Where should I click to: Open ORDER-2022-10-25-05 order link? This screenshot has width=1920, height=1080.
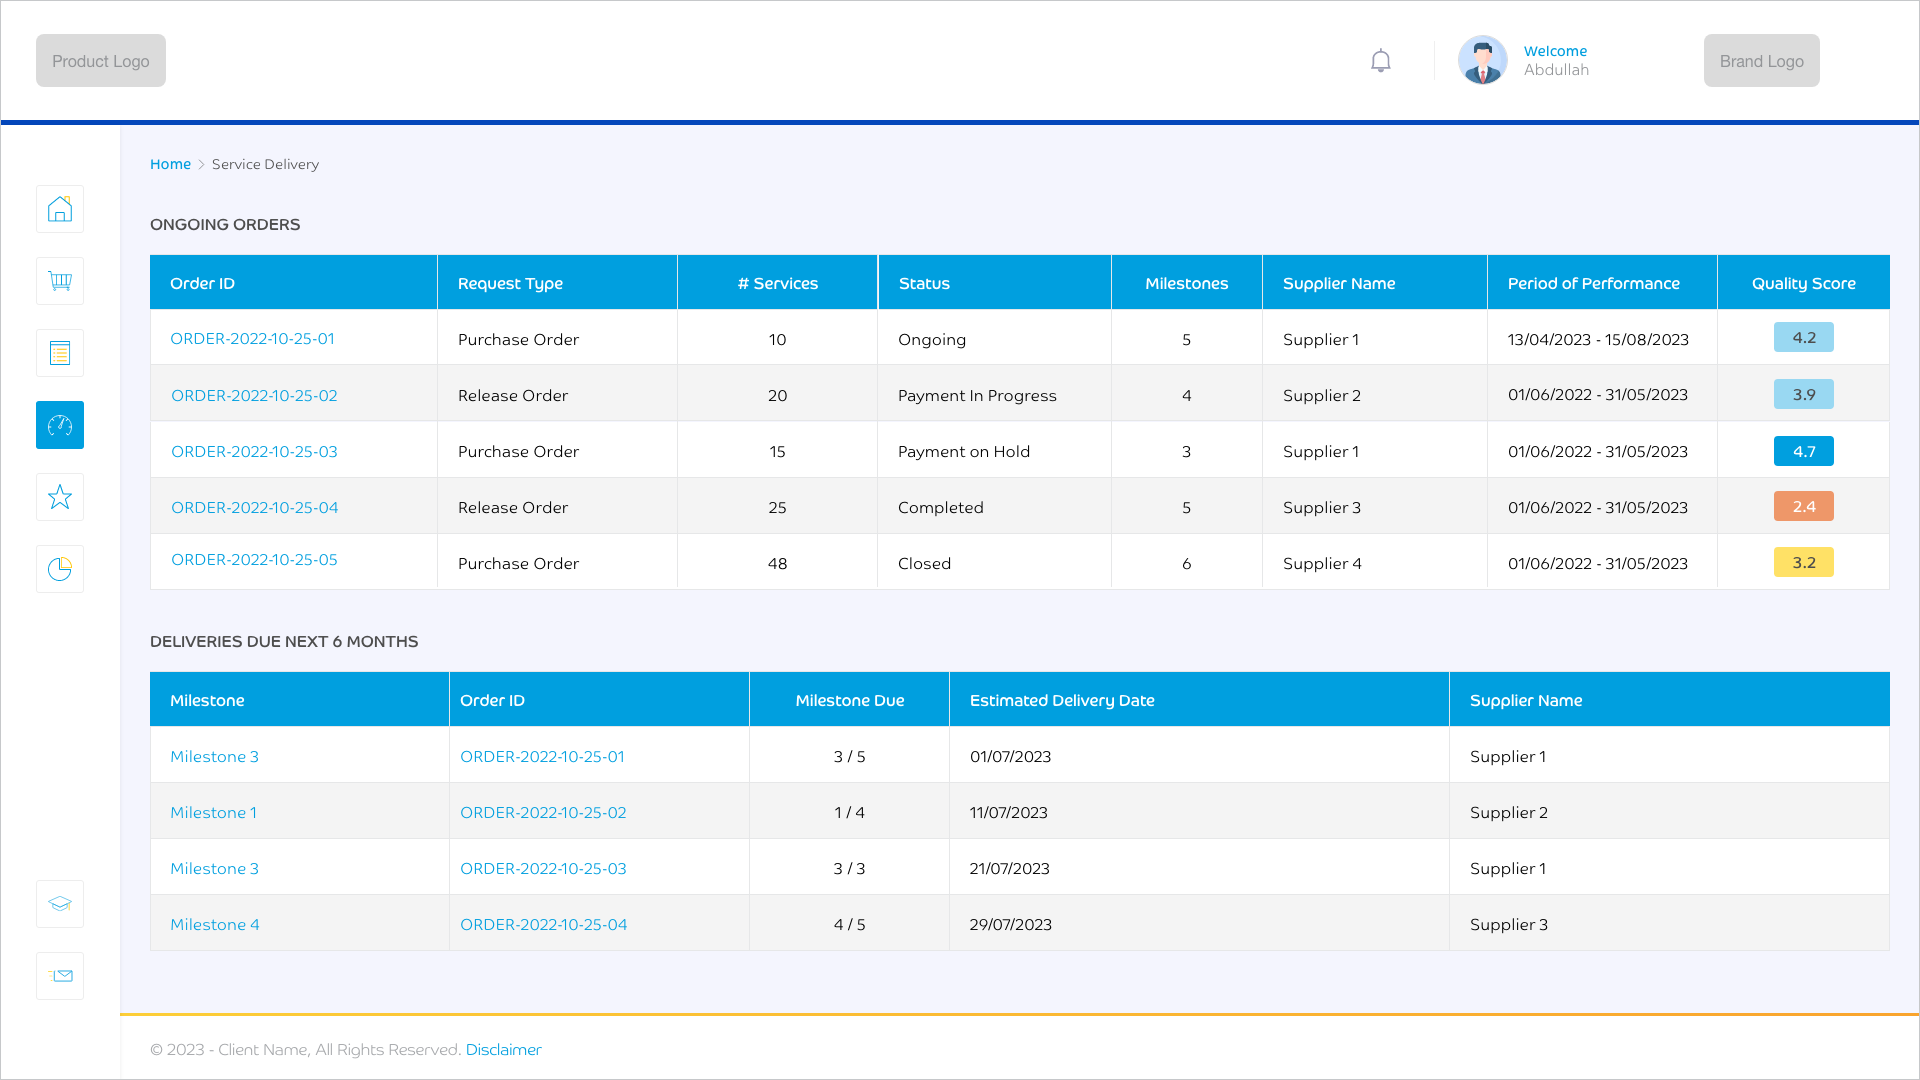[x=254, y=560]
